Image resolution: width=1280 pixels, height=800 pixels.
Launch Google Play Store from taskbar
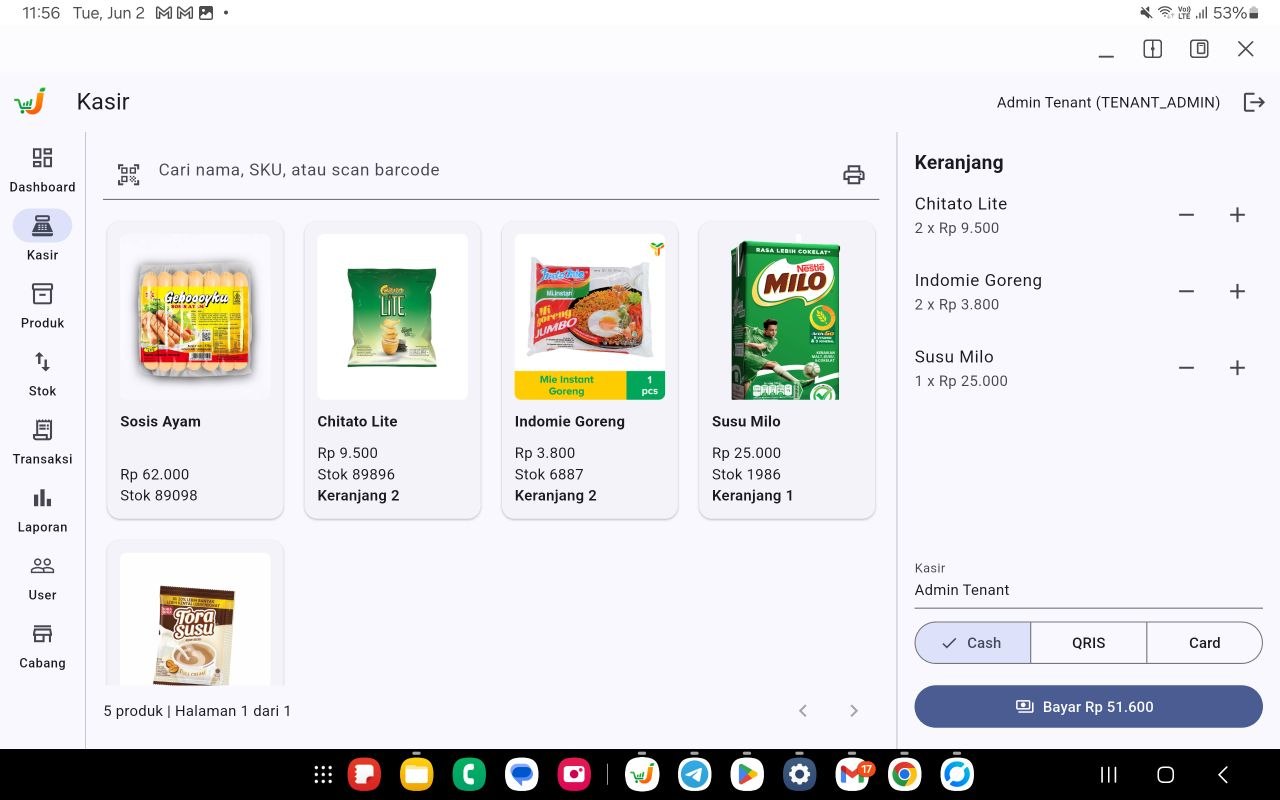pyautogui.click(x=746, y=774)
